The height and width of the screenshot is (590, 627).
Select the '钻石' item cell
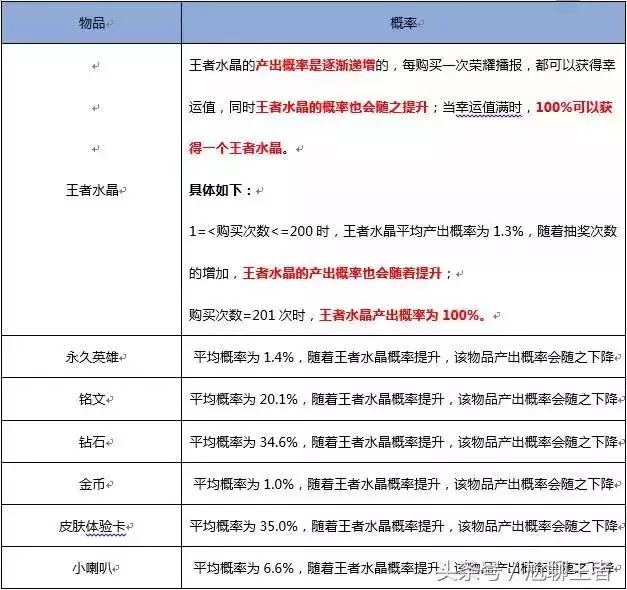tap(92, 442)
